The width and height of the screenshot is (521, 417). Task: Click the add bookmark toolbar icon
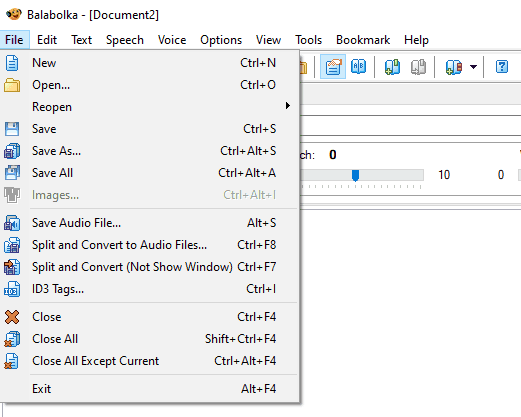pyautogui.click(x=392, y=67)
